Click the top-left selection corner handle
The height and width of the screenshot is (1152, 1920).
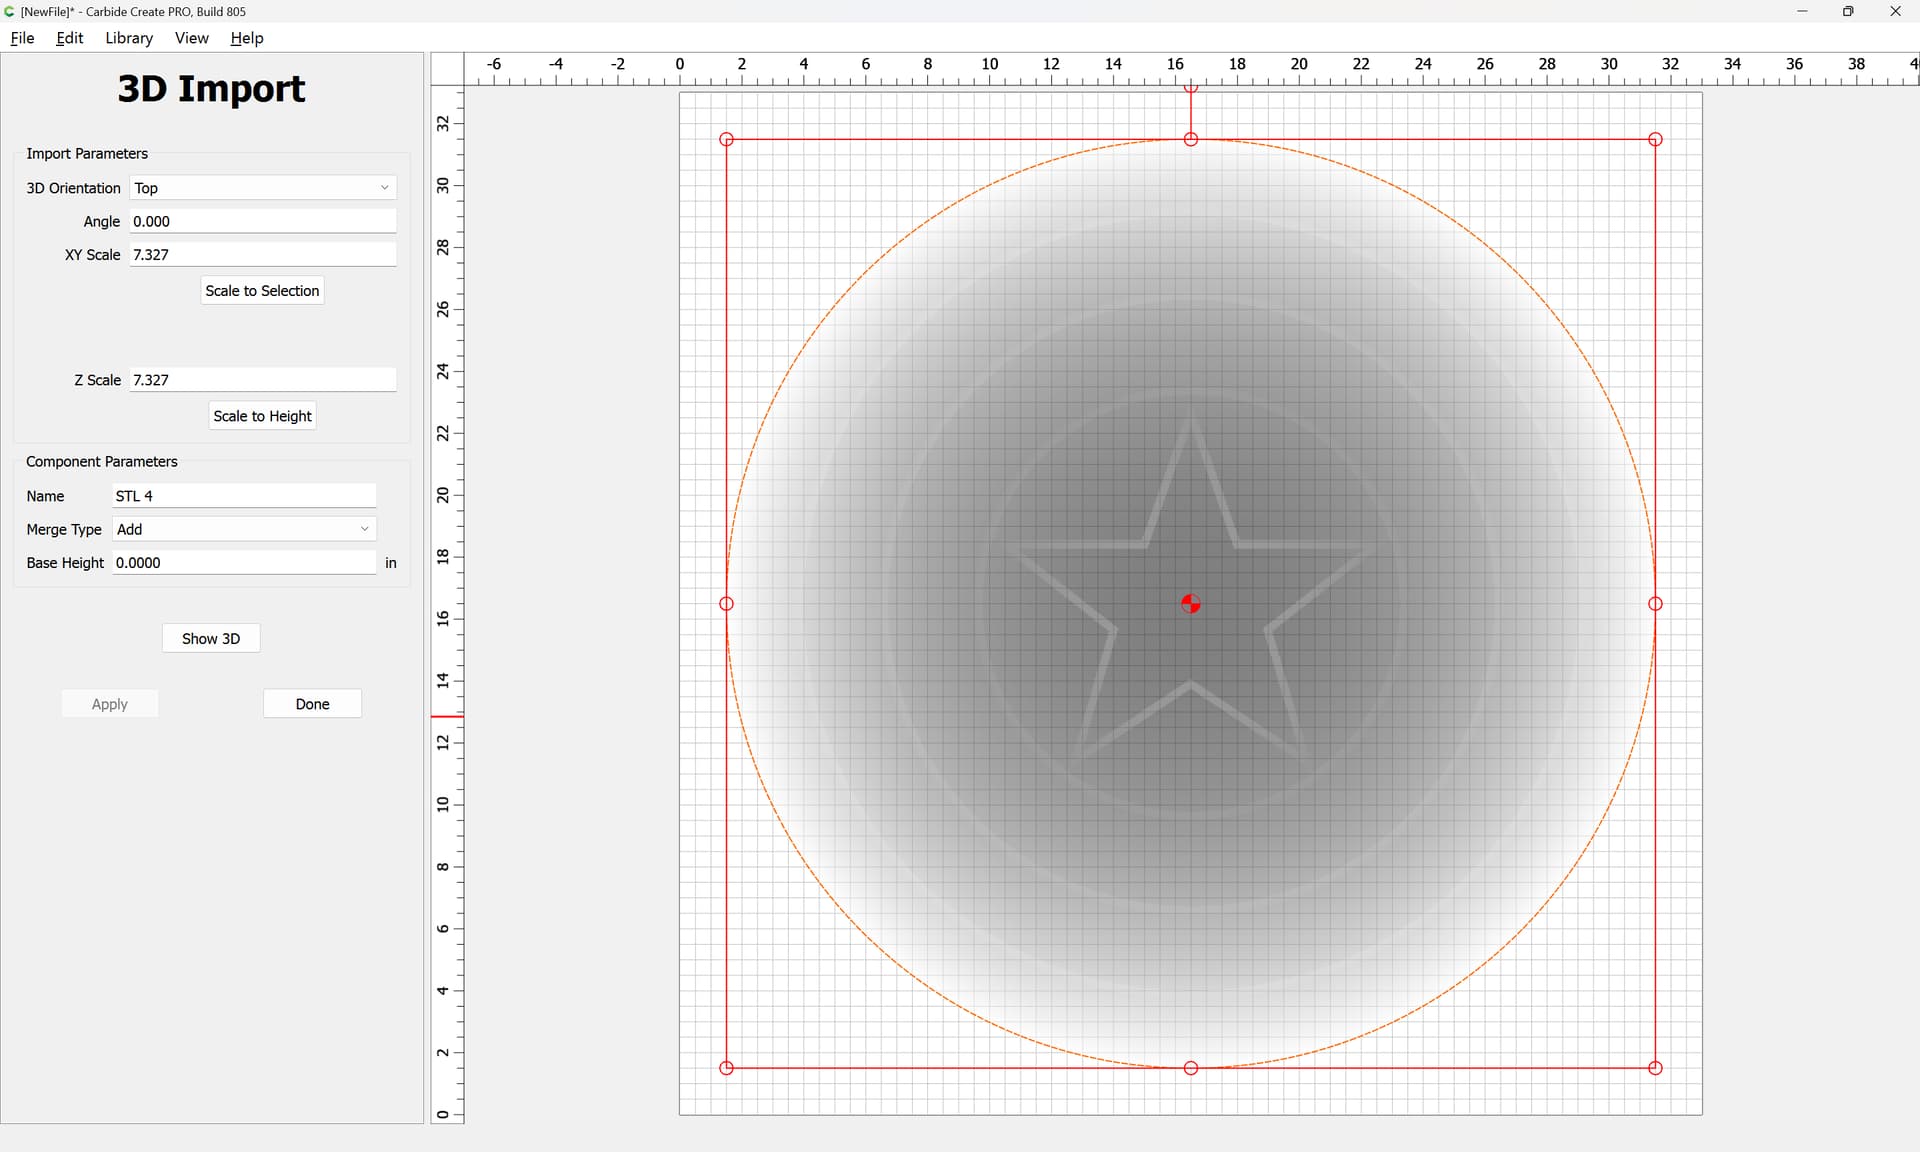point(727,140)
